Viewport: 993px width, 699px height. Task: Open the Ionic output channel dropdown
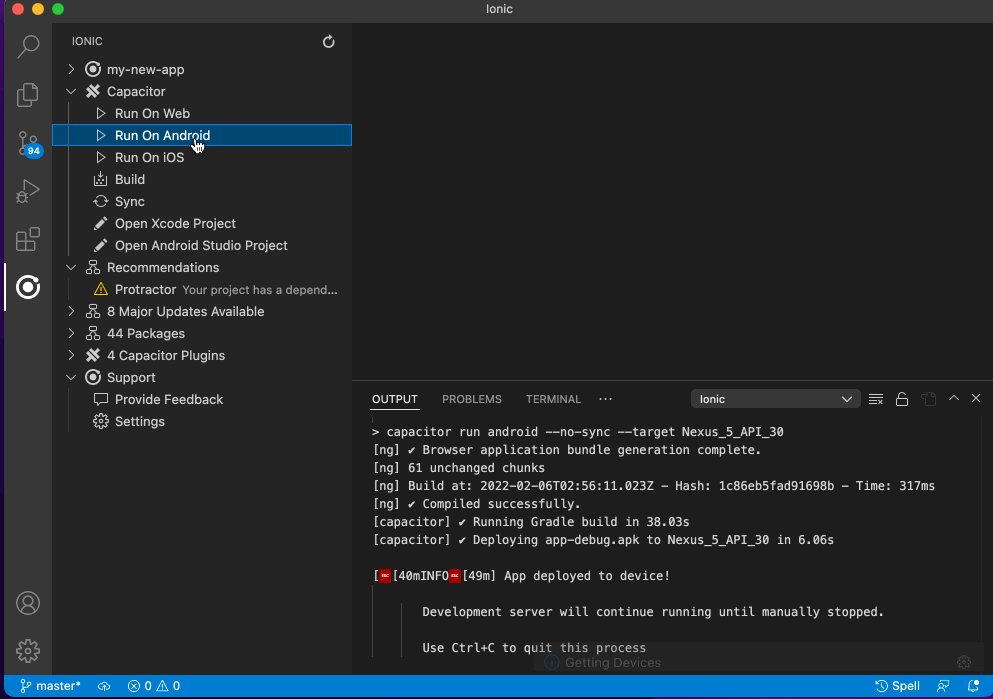coord(775,398)
